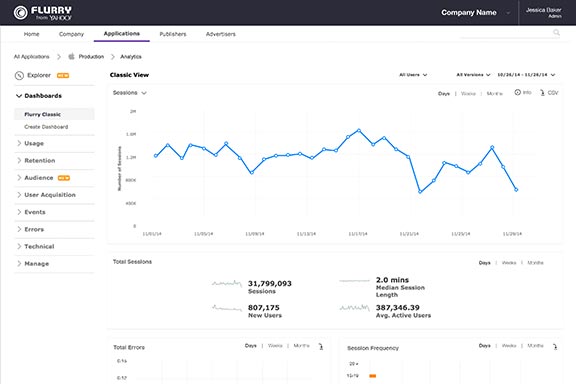Click the Flurry logo icon
The height and width of the screenshot is (384, 576).
click(21, 12)
